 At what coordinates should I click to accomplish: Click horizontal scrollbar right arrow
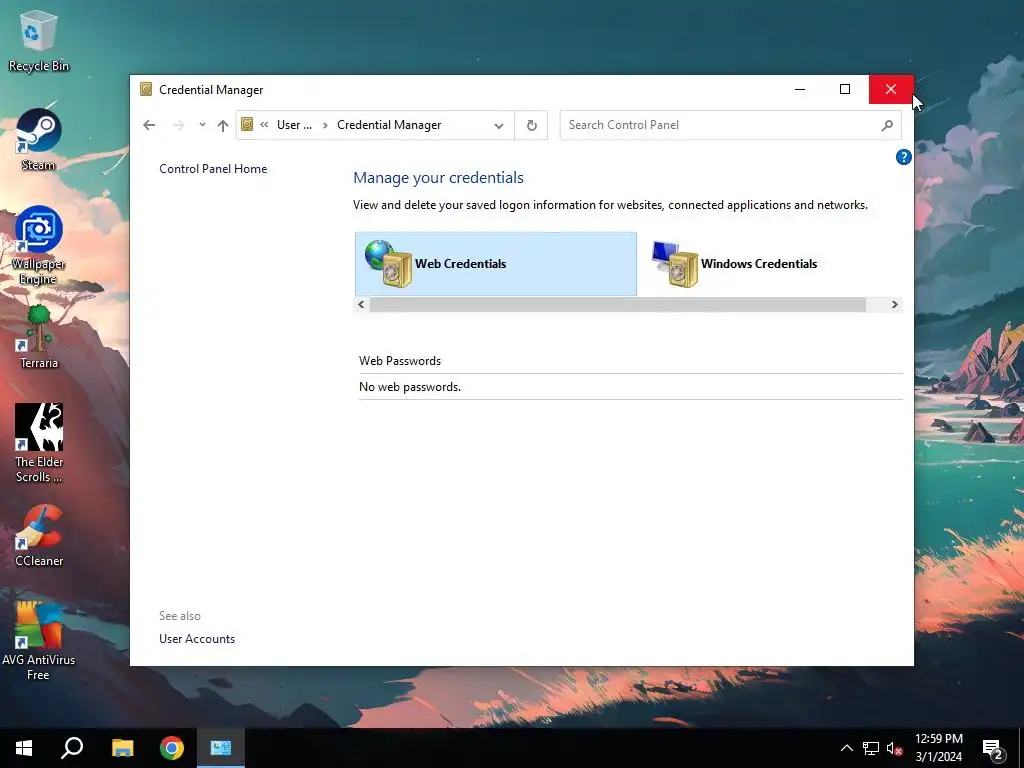point(895,304)
